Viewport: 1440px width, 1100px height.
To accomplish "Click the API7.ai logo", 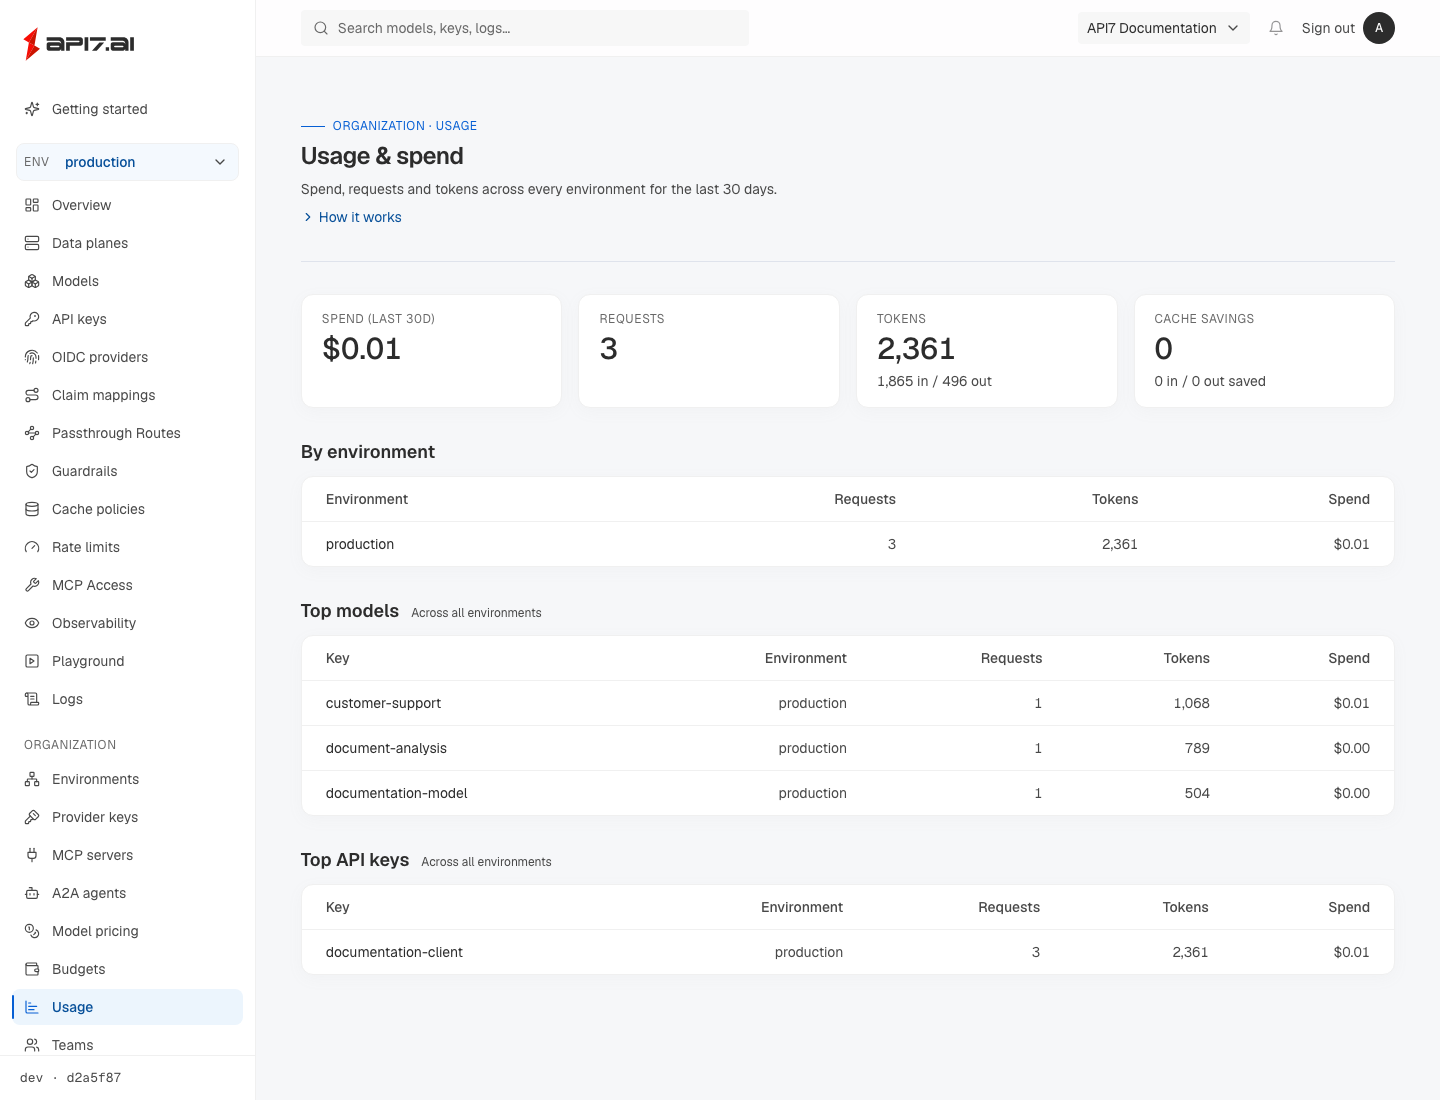I will 79,43.
